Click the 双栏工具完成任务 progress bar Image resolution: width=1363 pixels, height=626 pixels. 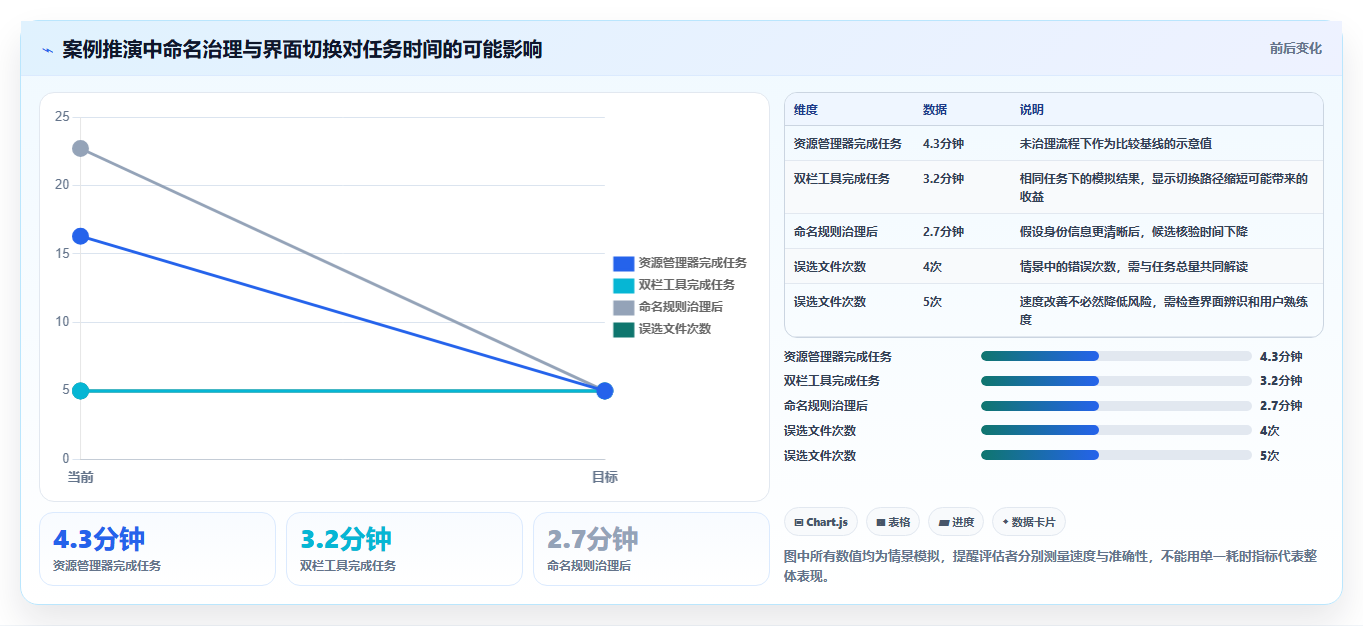(x=1116, y=381)
